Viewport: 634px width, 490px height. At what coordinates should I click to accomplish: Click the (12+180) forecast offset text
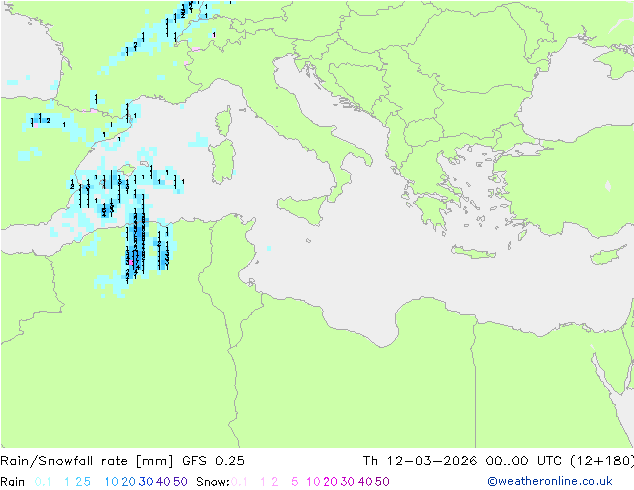pos(602,461)
